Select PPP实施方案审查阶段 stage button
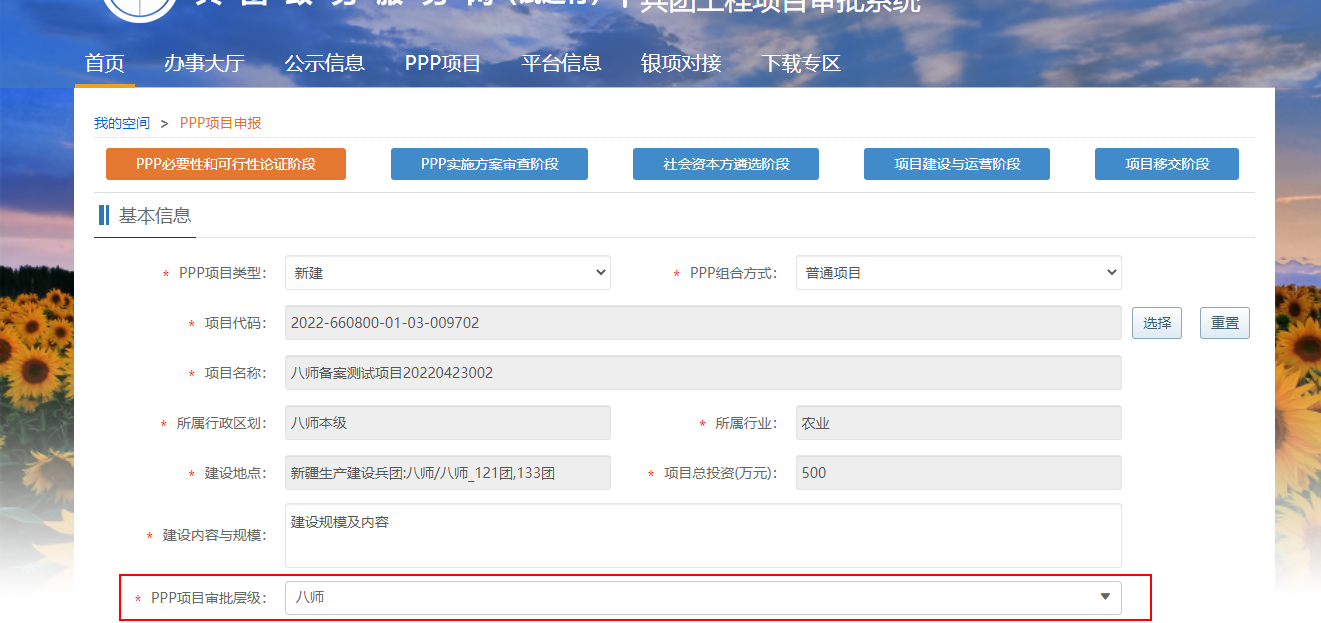The image size is (1321, 623). click(x=489, y=164)
